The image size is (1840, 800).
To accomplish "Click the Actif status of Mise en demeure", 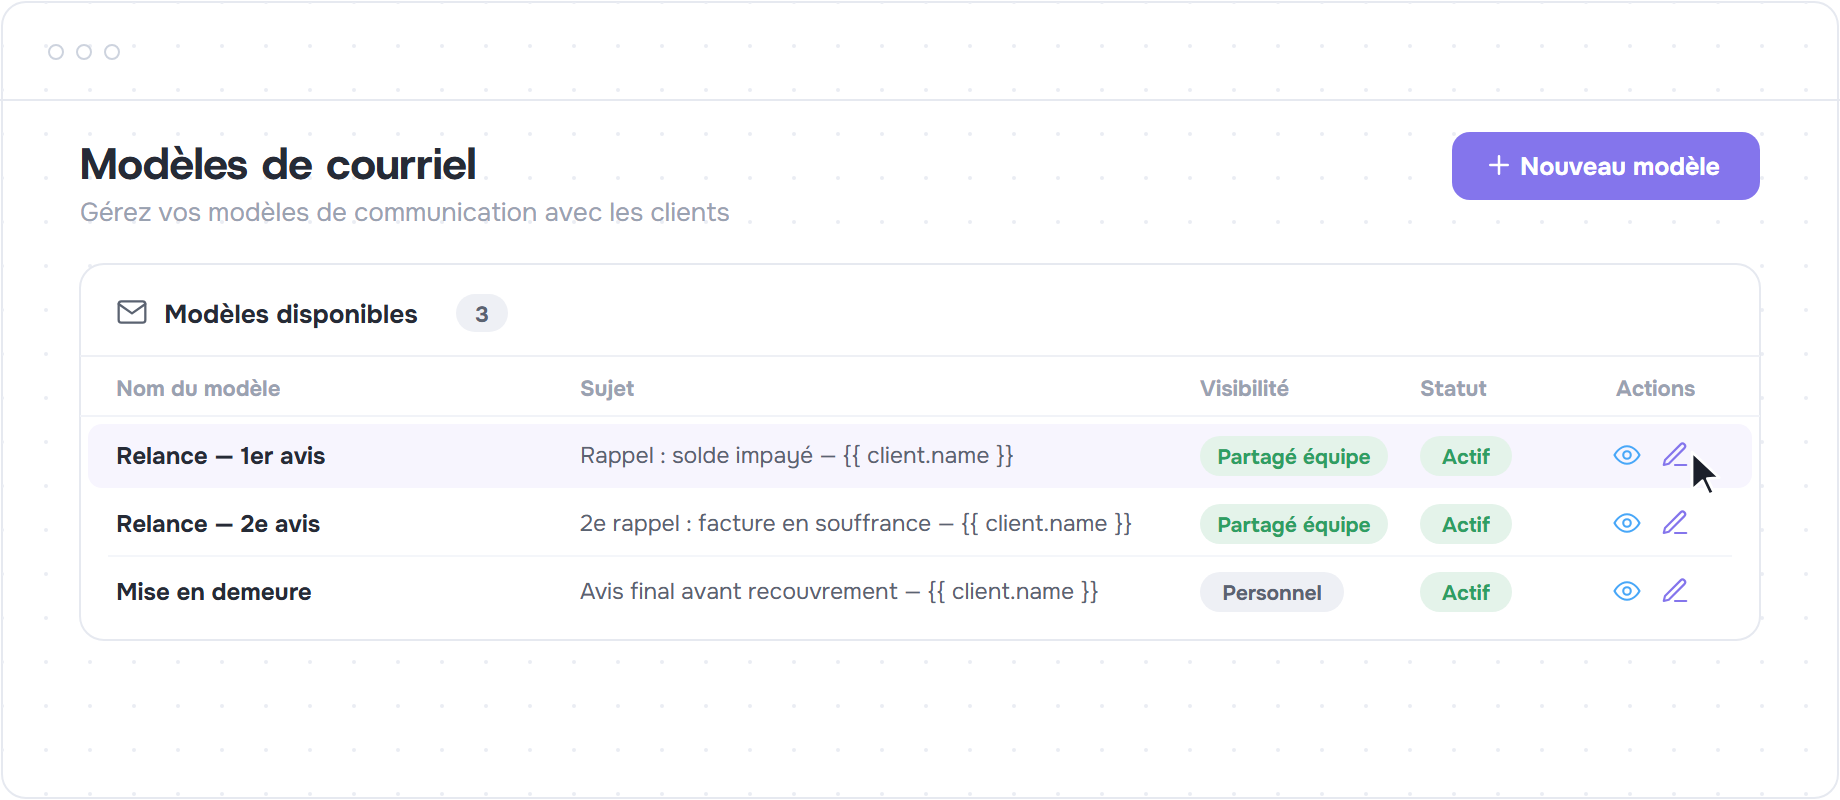I will pyautogui.click(x=1465, y=592).
